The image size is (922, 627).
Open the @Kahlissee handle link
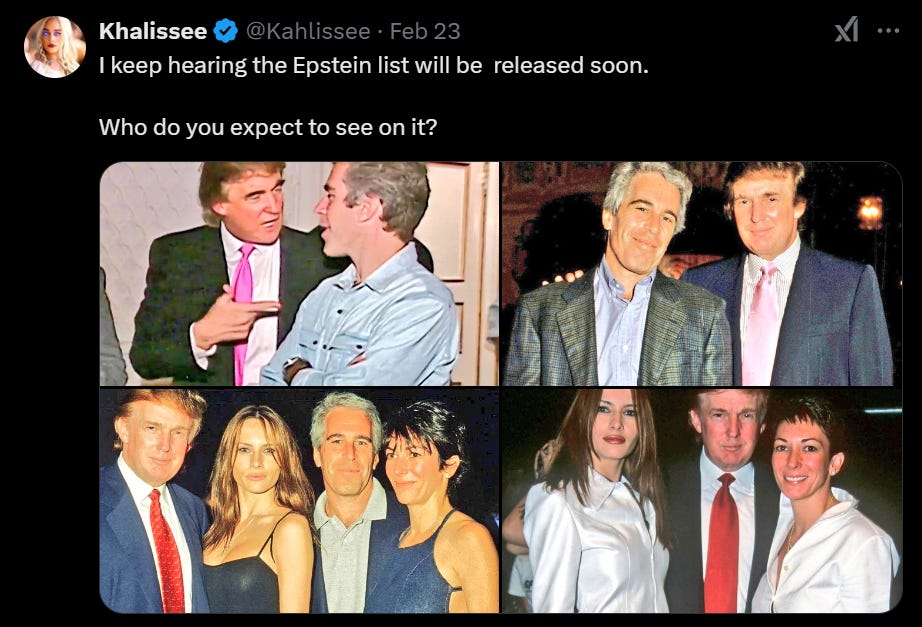pyautogui.click(x=308, y=31)
